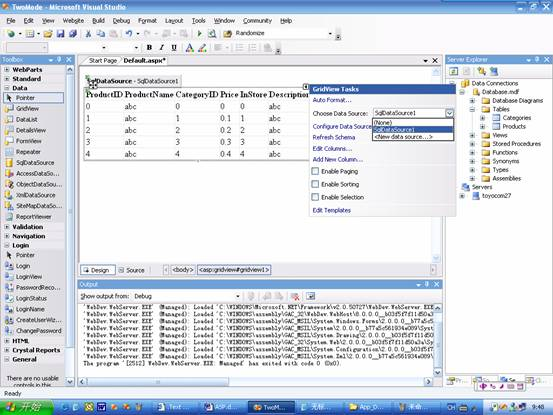Click the Background Color highlighter icon
This screenshot has width=553, height=415.
coord(202,48)
